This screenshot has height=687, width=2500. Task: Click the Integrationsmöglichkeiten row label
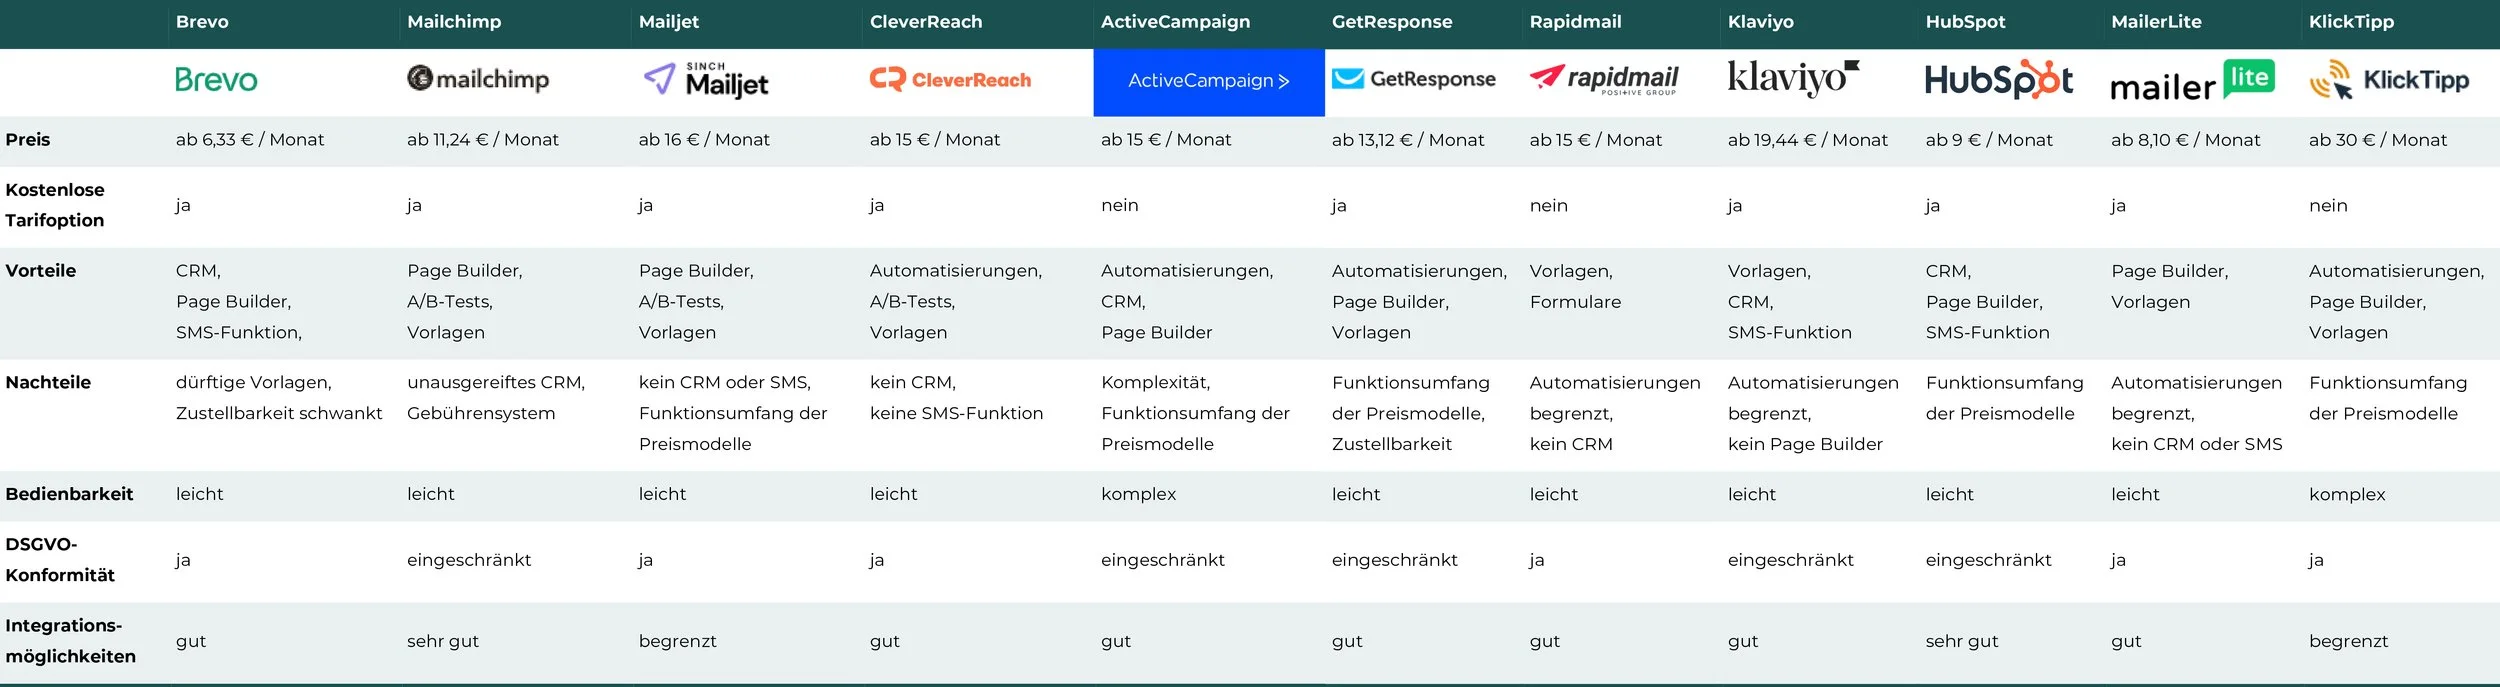click(x=71, y=641)
